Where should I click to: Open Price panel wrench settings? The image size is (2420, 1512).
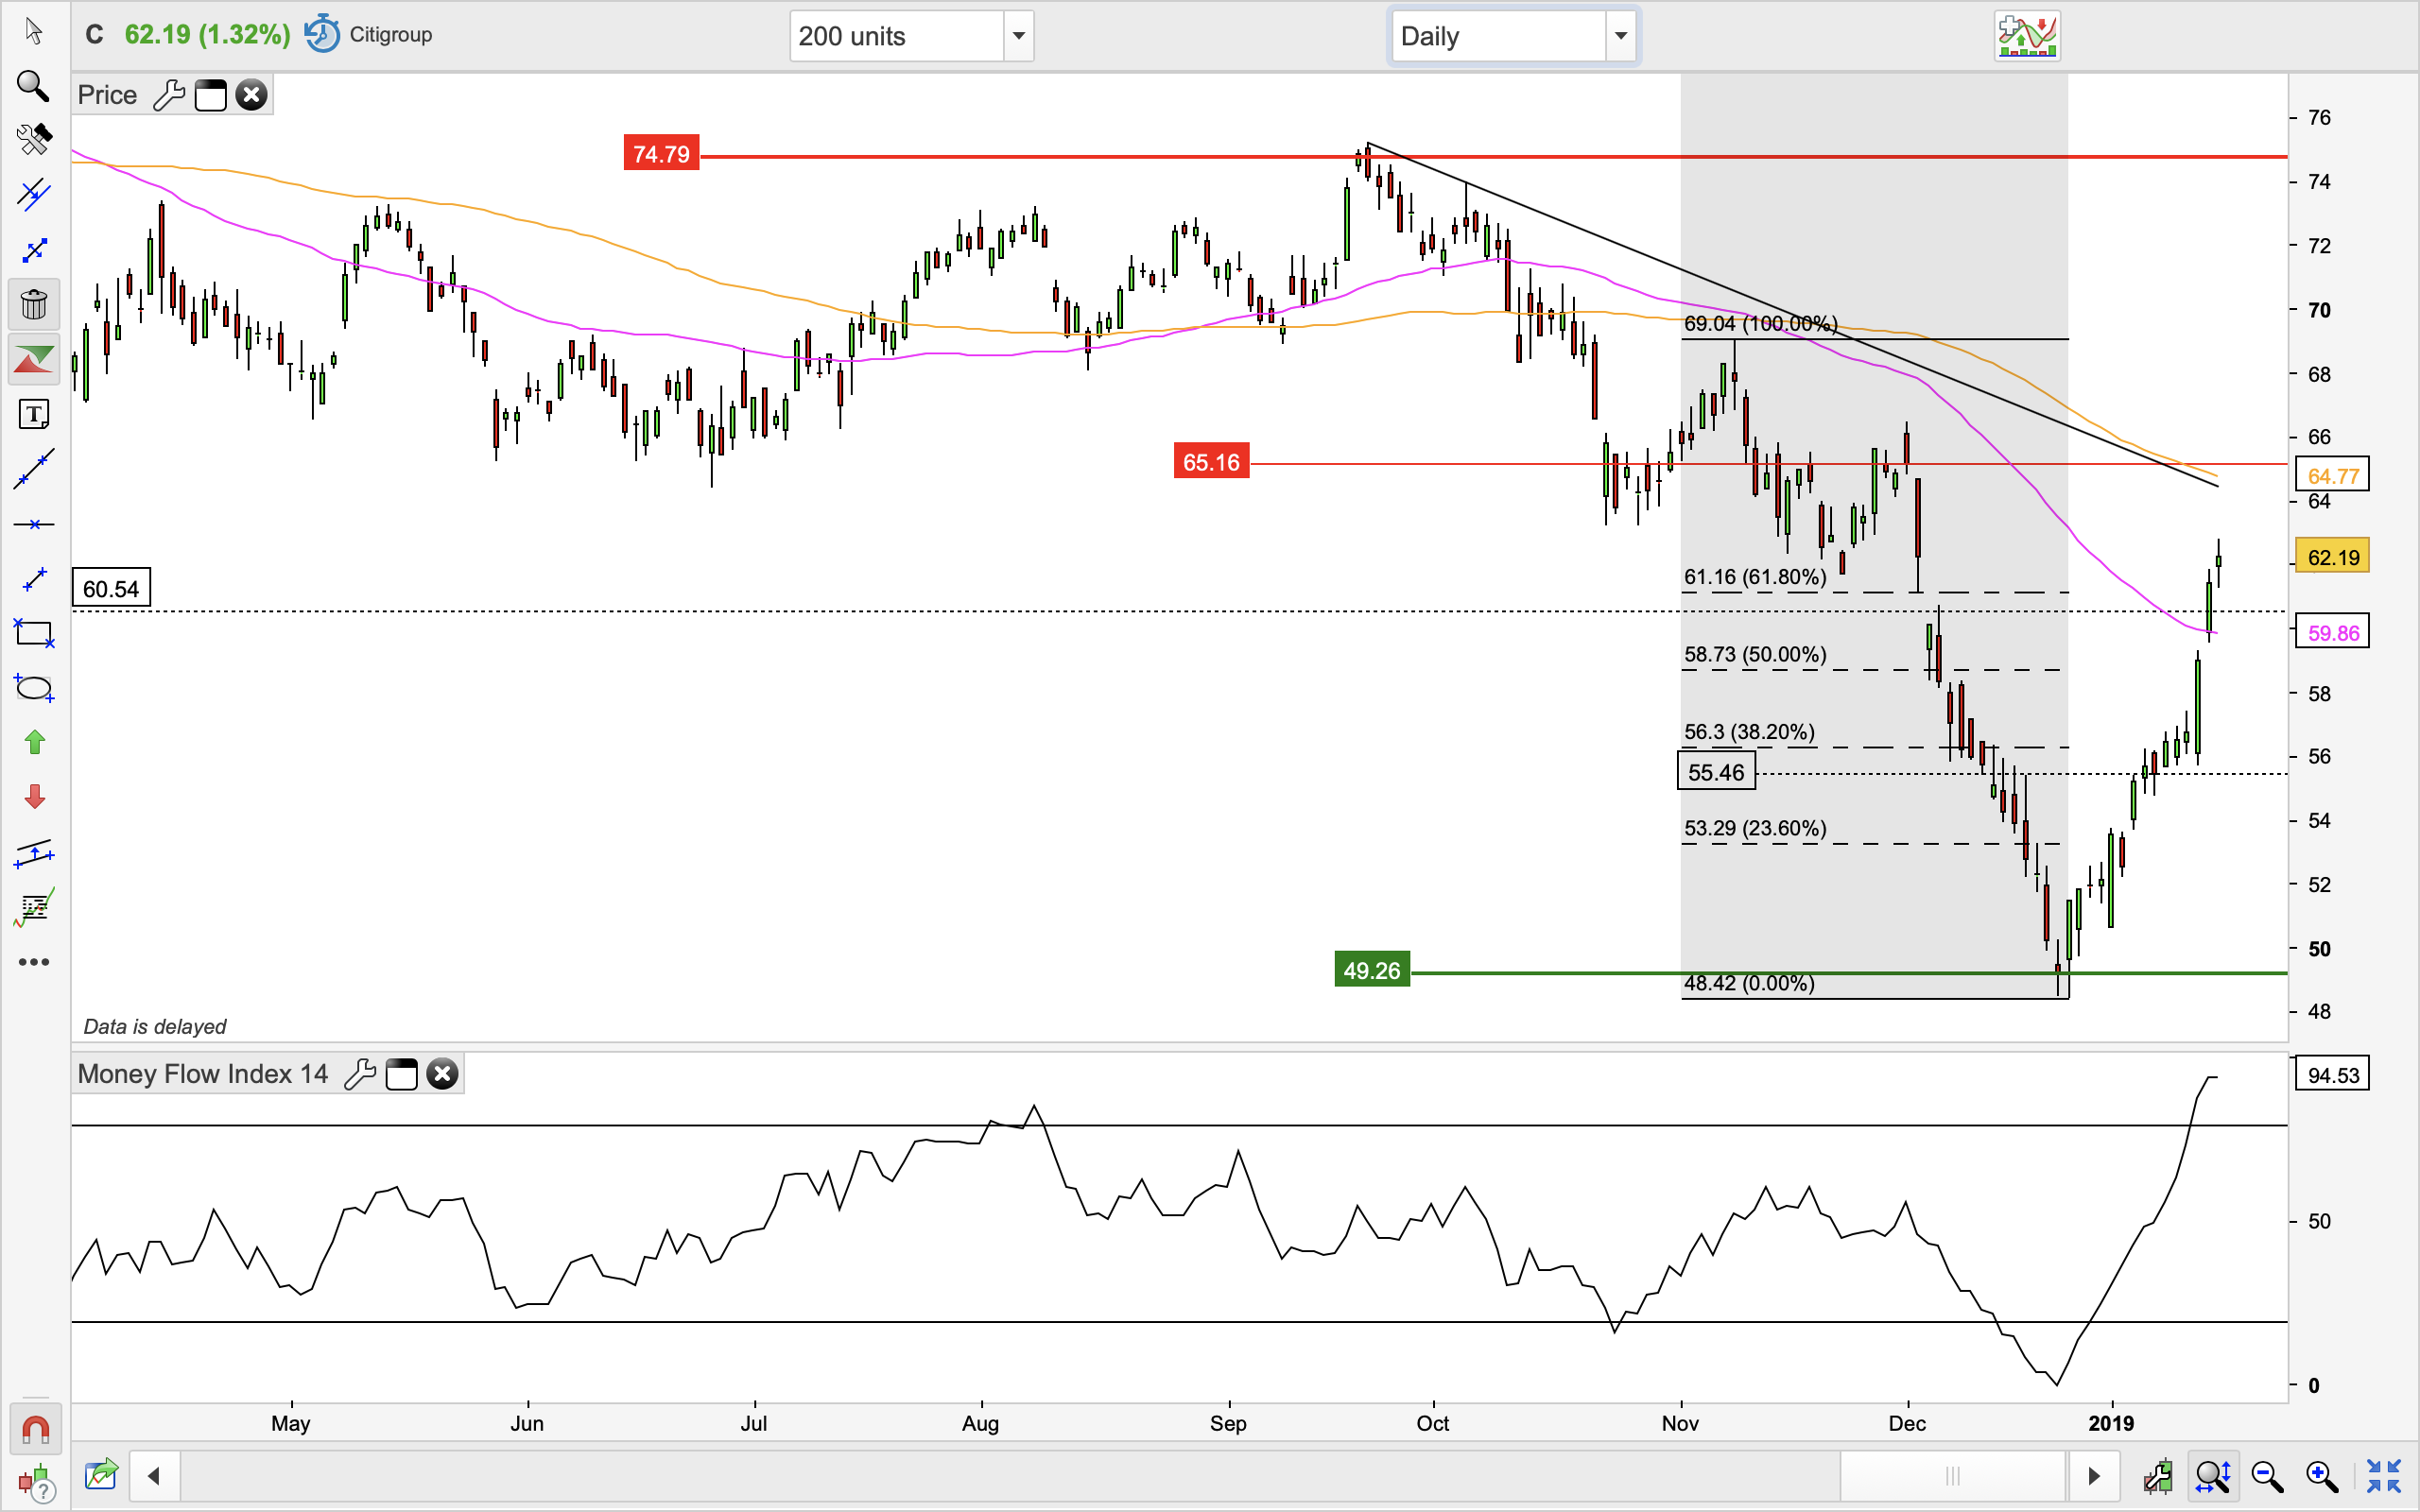point(169,95)
